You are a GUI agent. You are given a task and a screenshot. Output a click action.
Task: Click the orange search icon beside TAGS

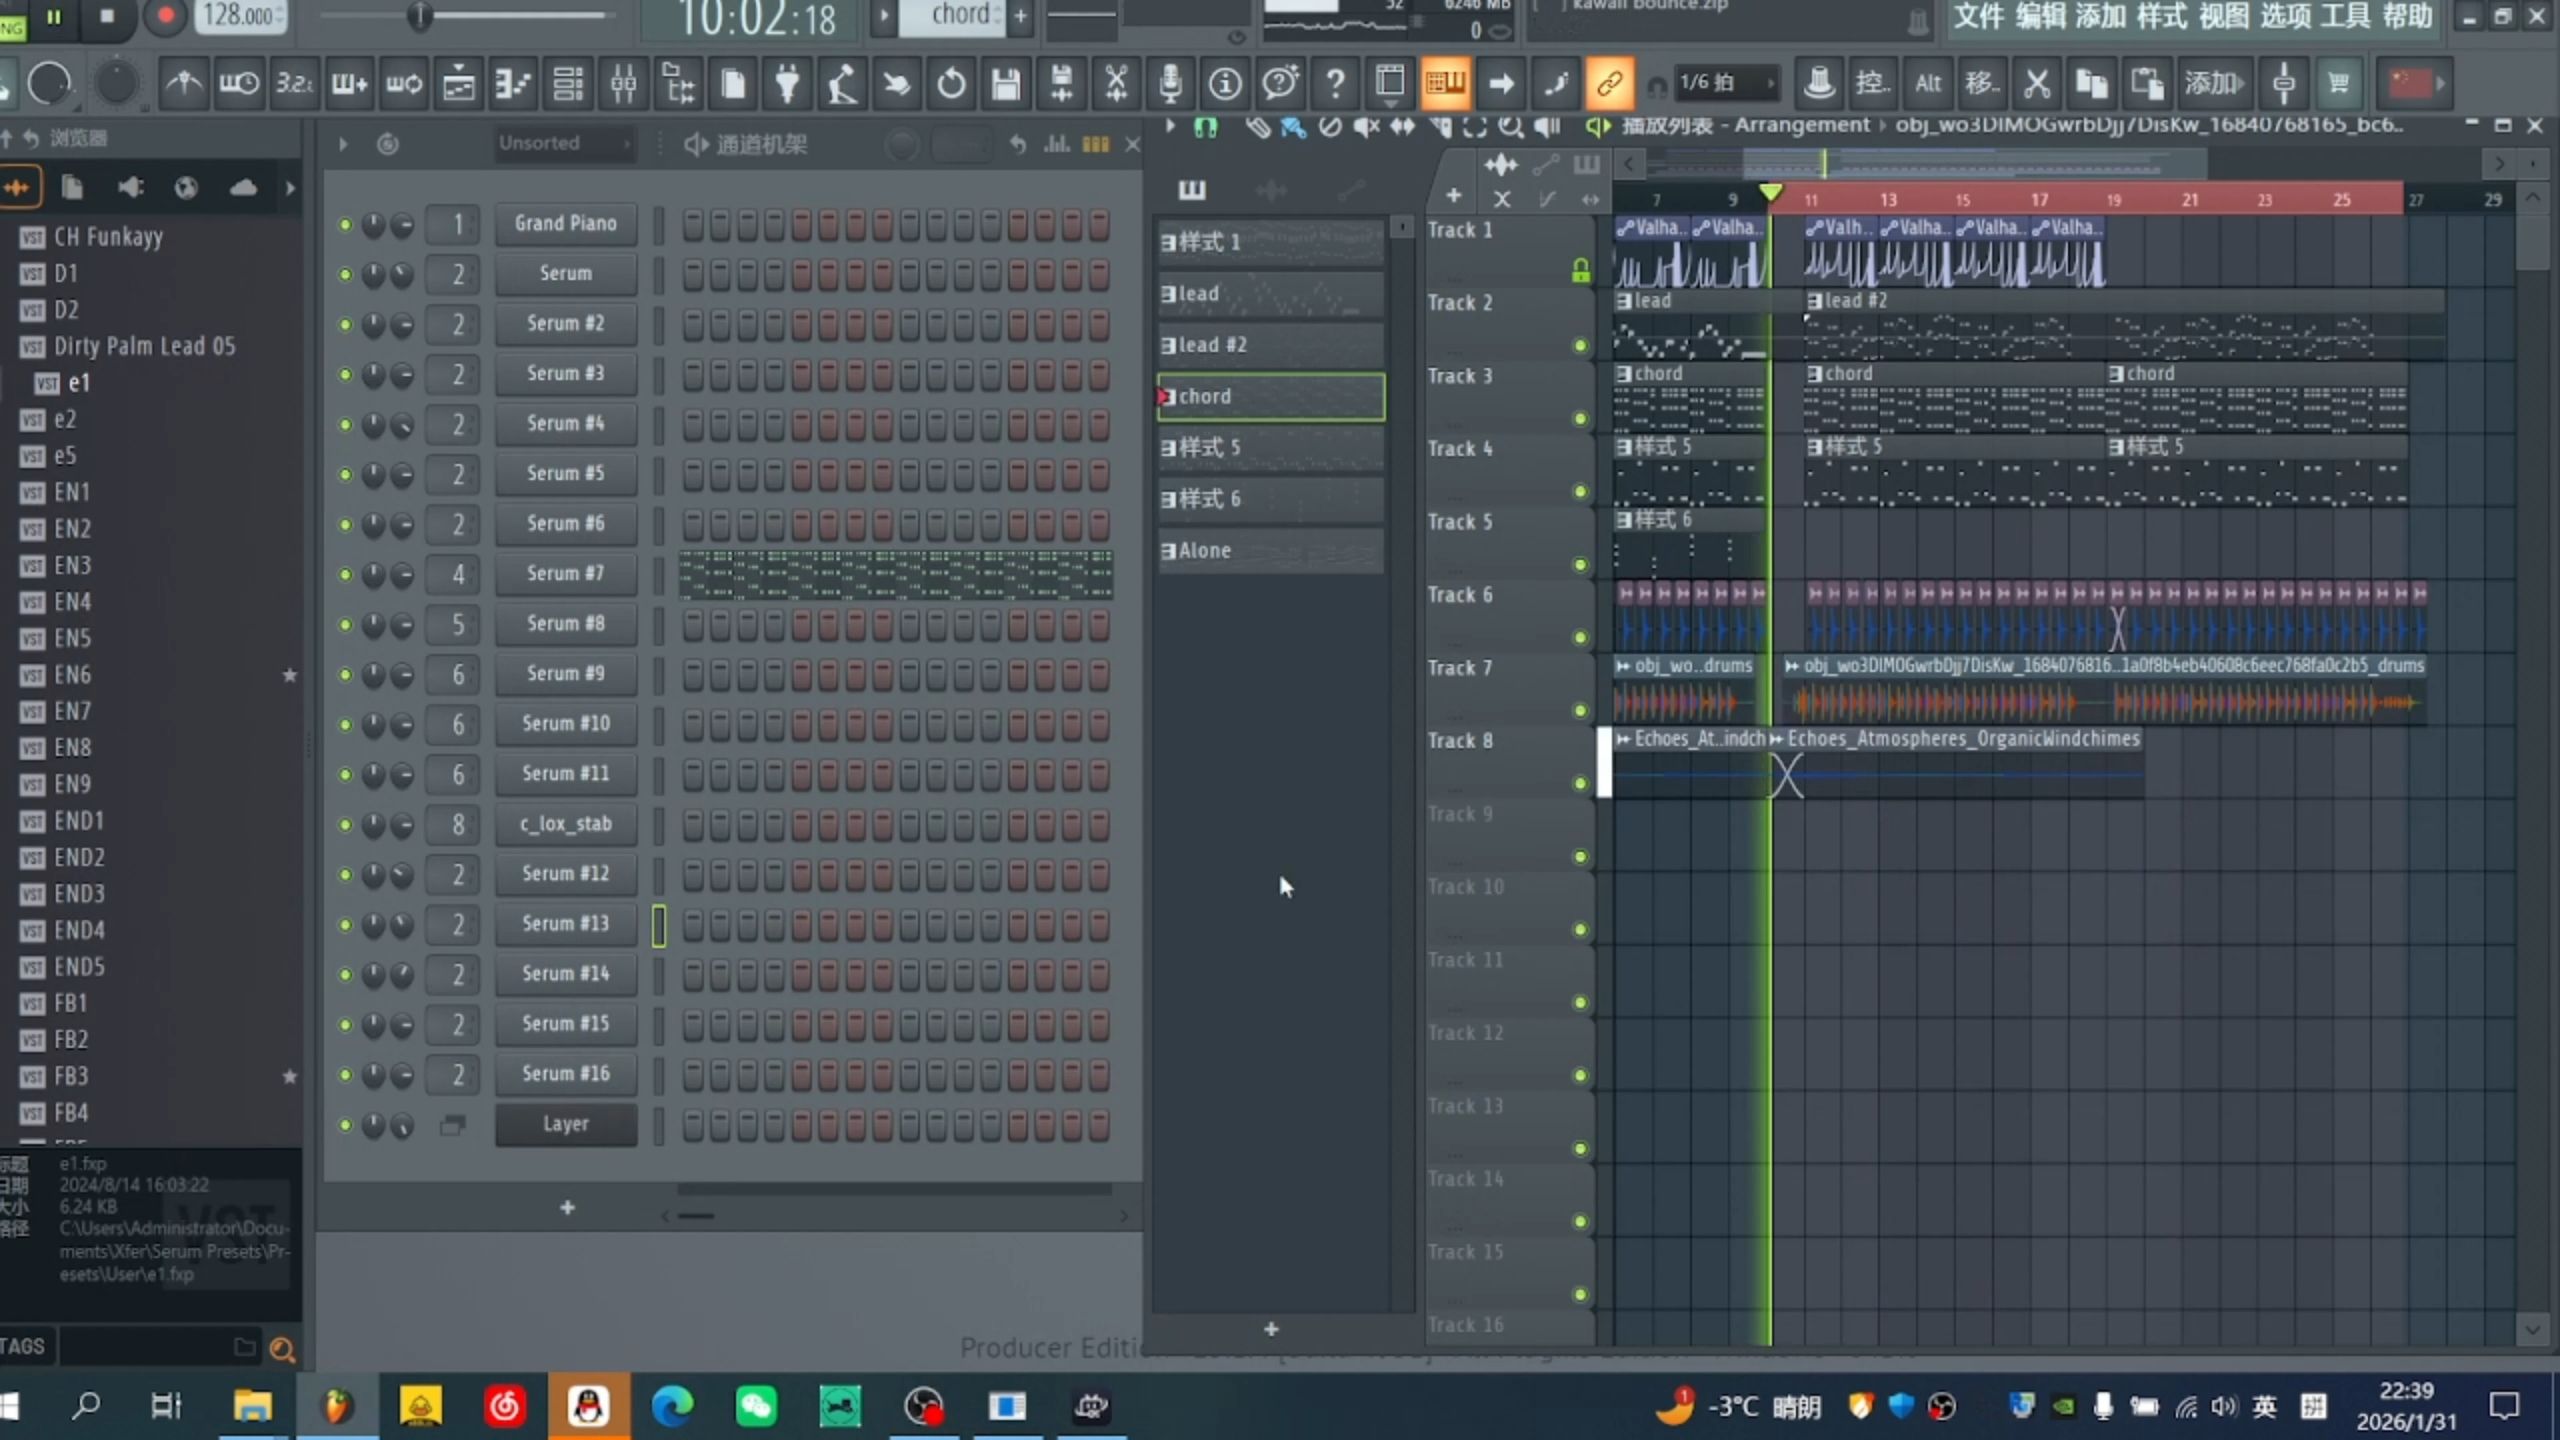[x=282, y=1351]
